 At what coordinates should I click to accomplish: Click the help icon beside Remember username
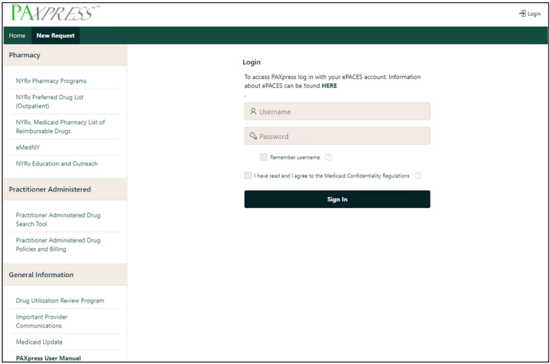point(329,157)
